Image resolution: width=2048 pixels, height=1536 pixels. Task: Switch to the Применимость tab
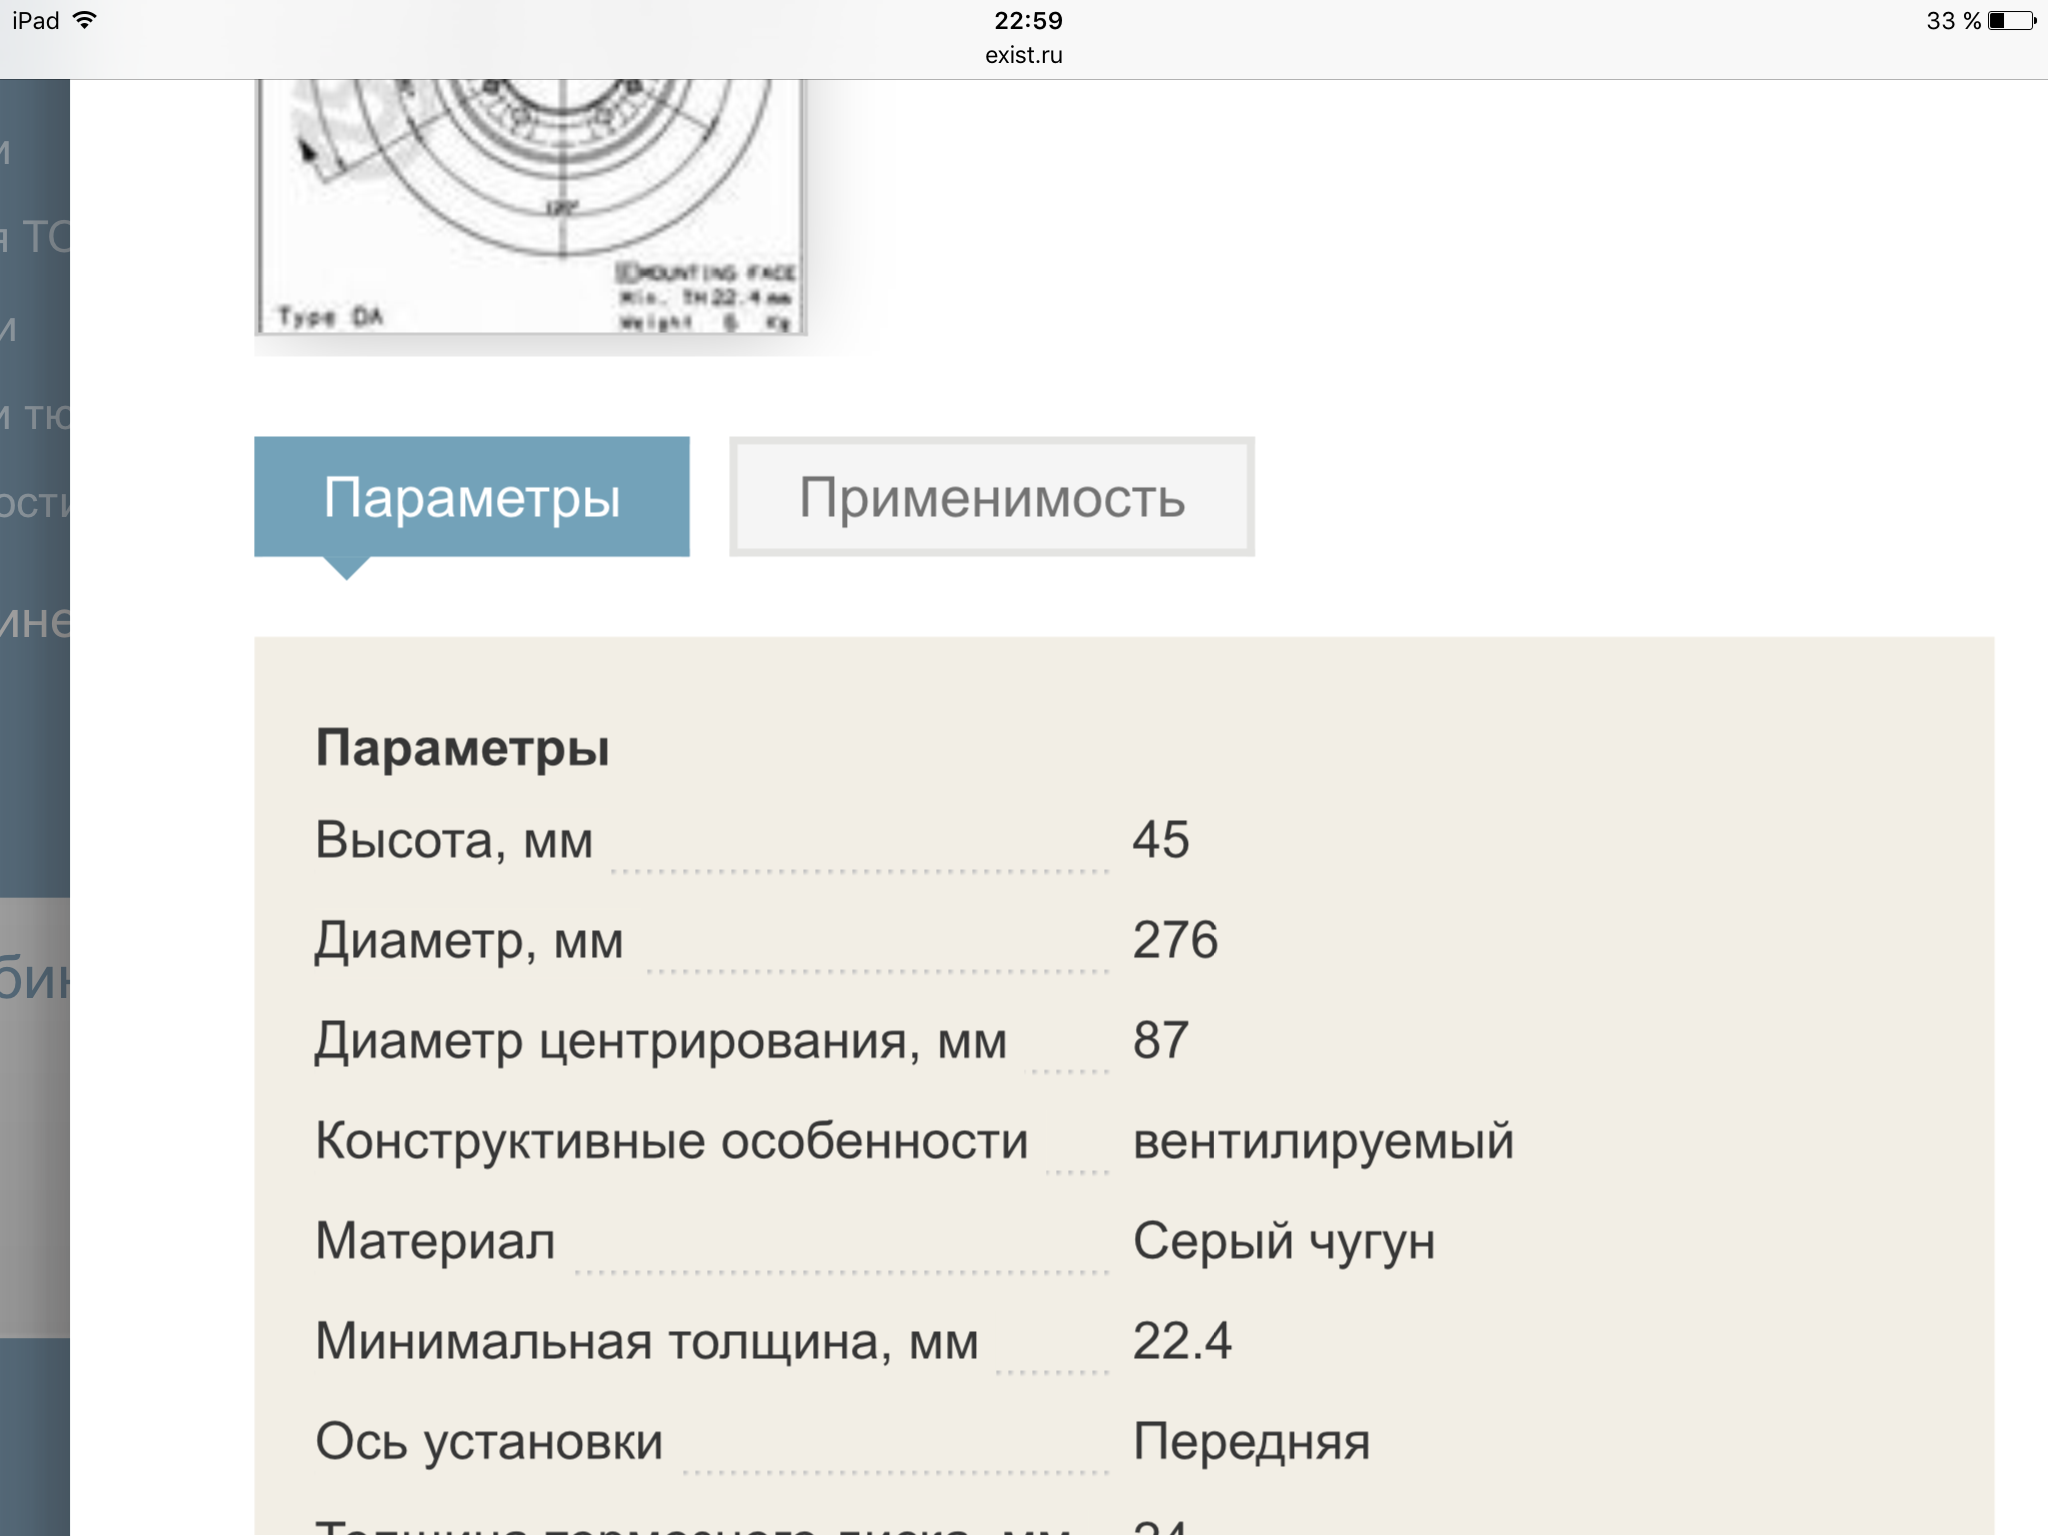click(x=991, y=497)
